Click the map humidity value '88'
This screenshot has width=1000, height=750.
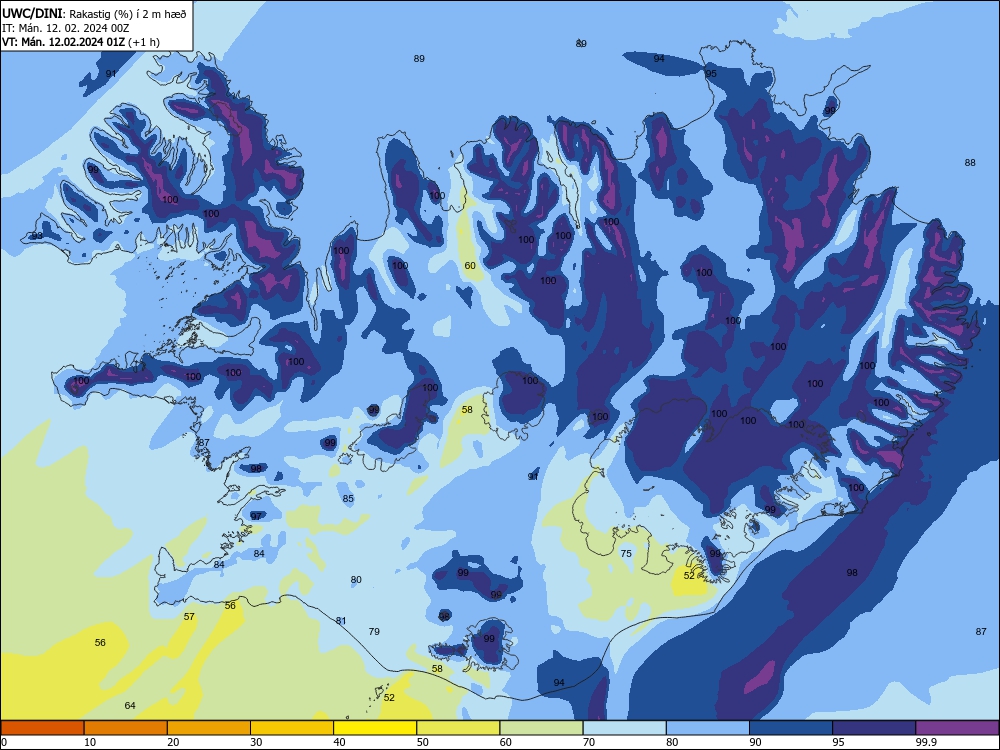click(970, 163)
